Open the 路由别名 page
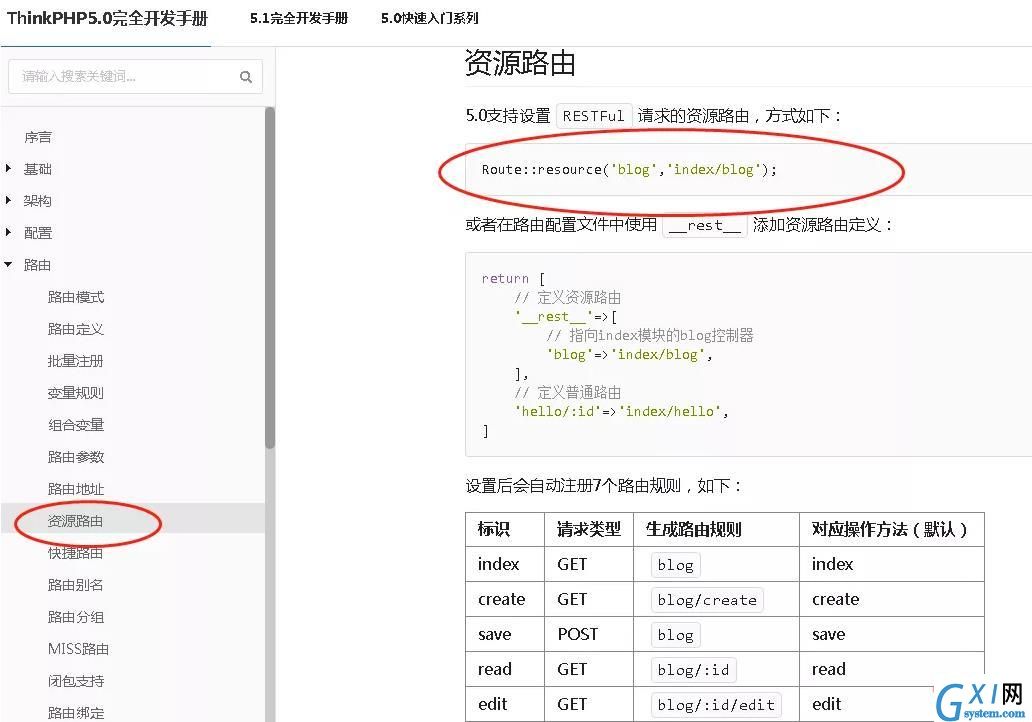This screenshot has height=722, width=1032. pos(76,584)
